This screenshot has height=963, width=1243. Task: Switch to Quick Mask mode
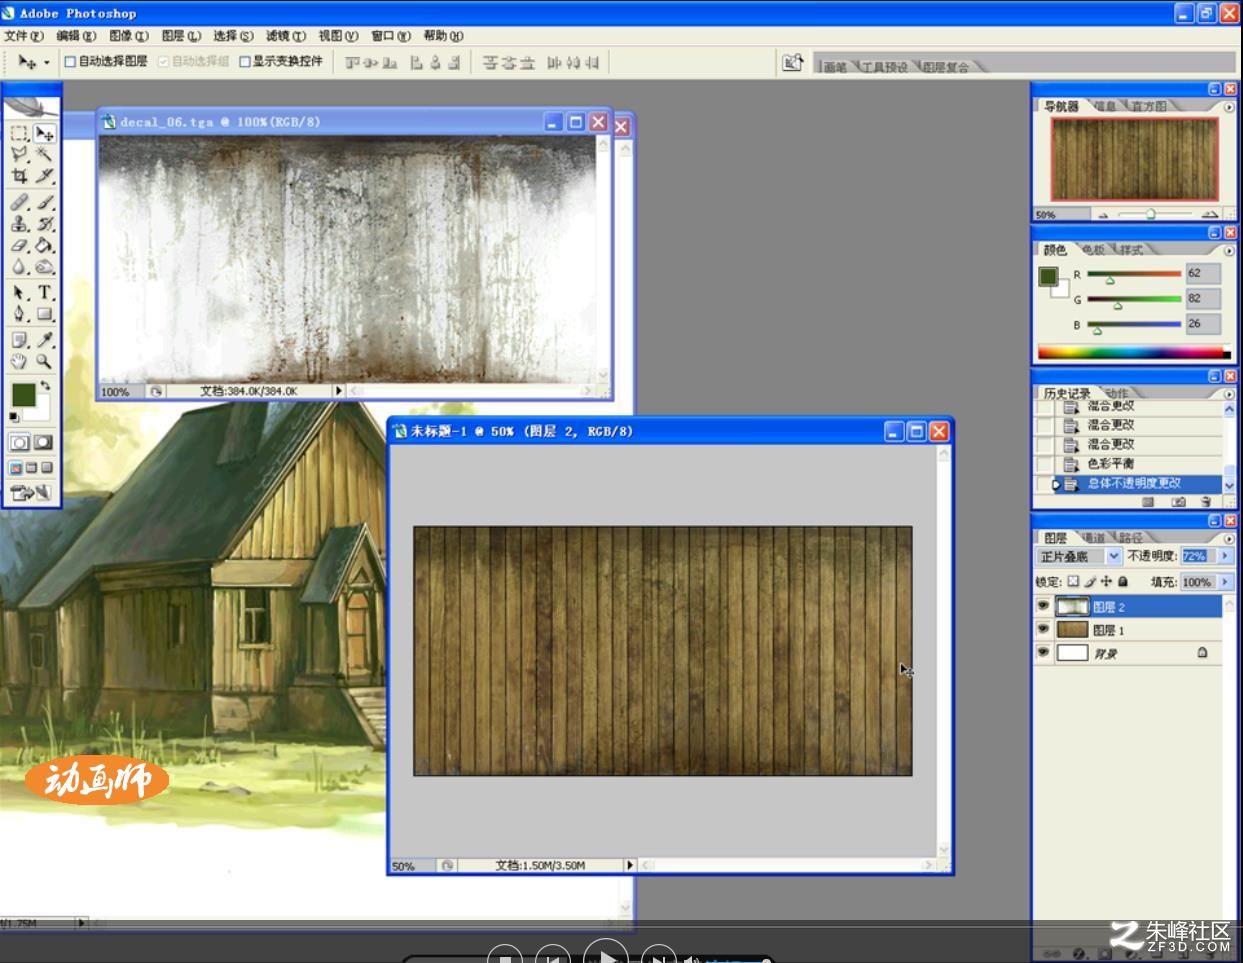click(x=44, y=442)
